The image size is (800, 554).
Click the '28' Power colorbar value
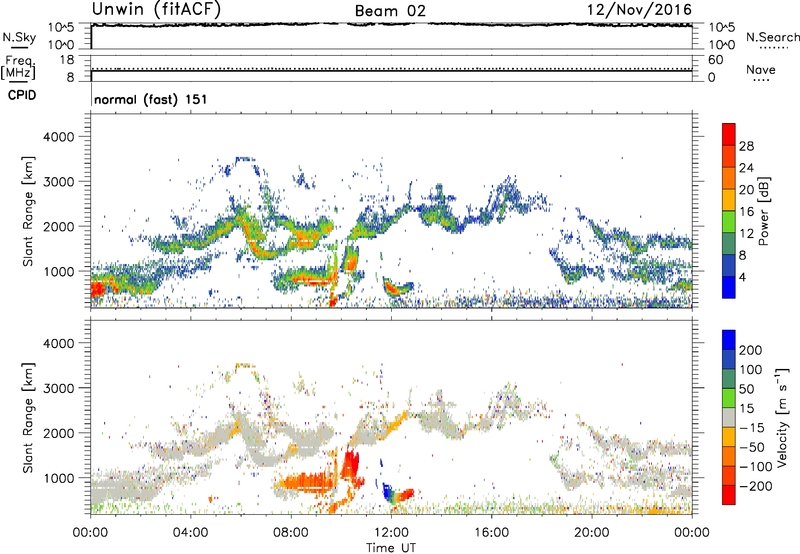click(x=746, y=146)
